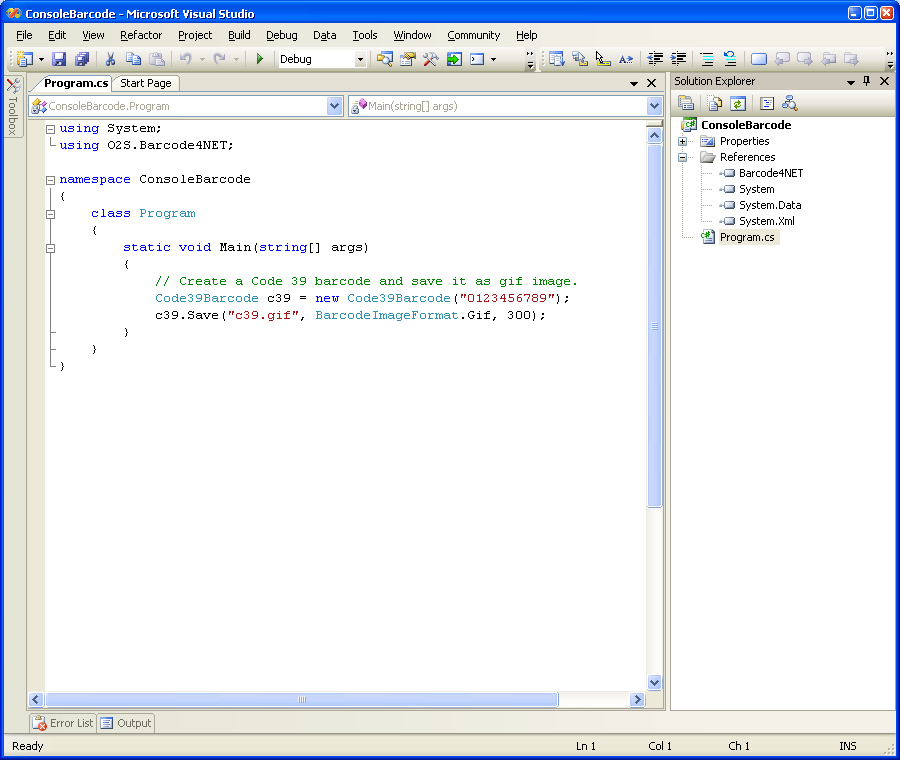Click Refresh icon in Solution Explorer toolbar
The width and height of the screenshot is (900, 760).
click(737, 103)
